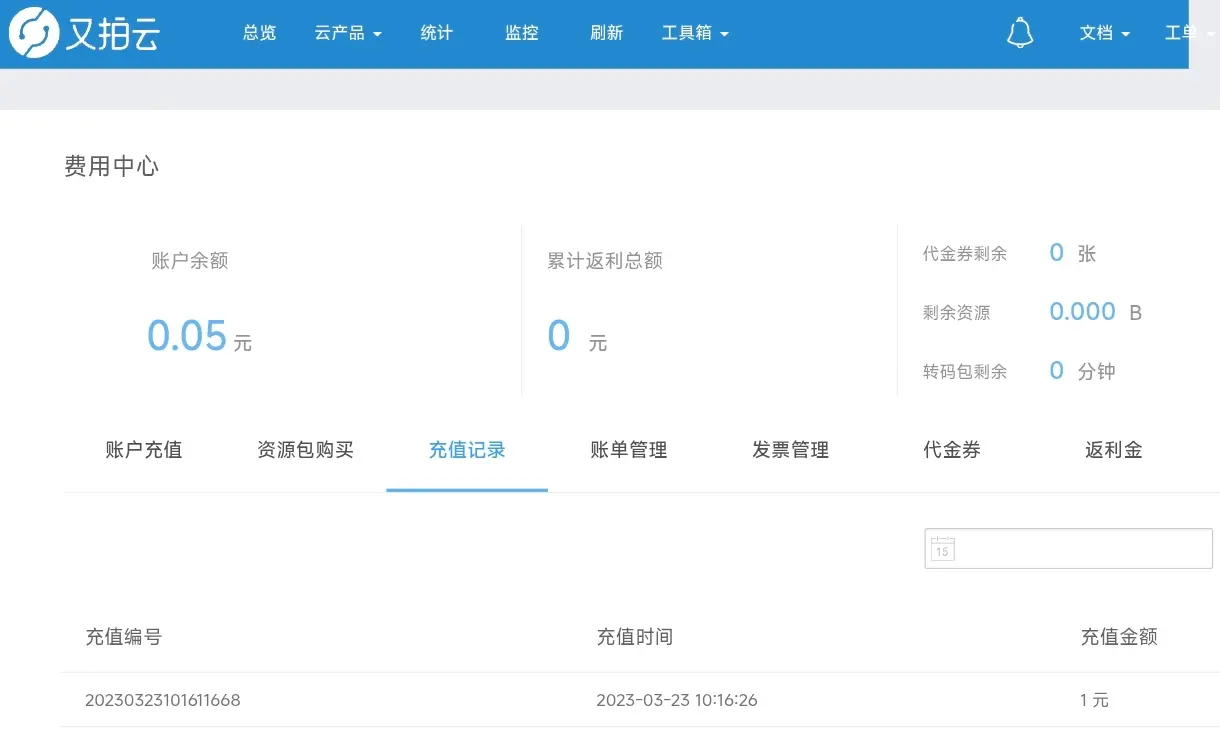
Task: Expand the 云产品 dropdown menu
Action: (x=348, y=33)
